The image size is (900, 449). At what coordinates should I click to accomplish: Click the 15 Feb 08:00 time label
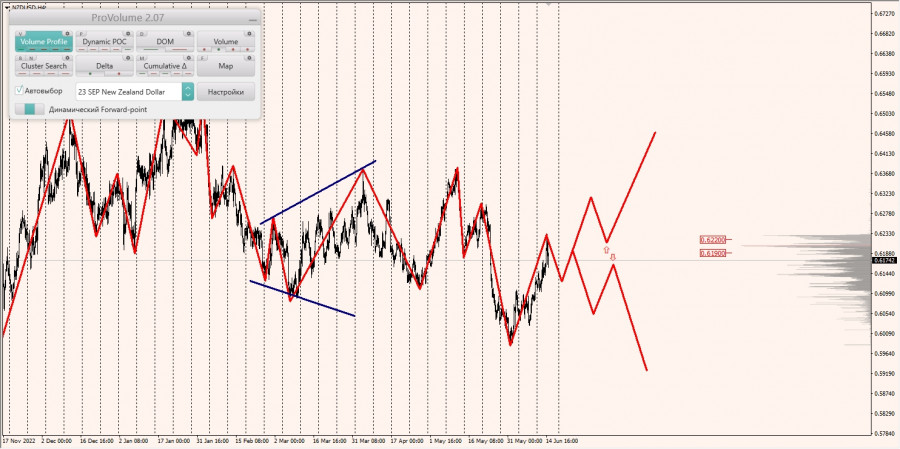[251, 441]
